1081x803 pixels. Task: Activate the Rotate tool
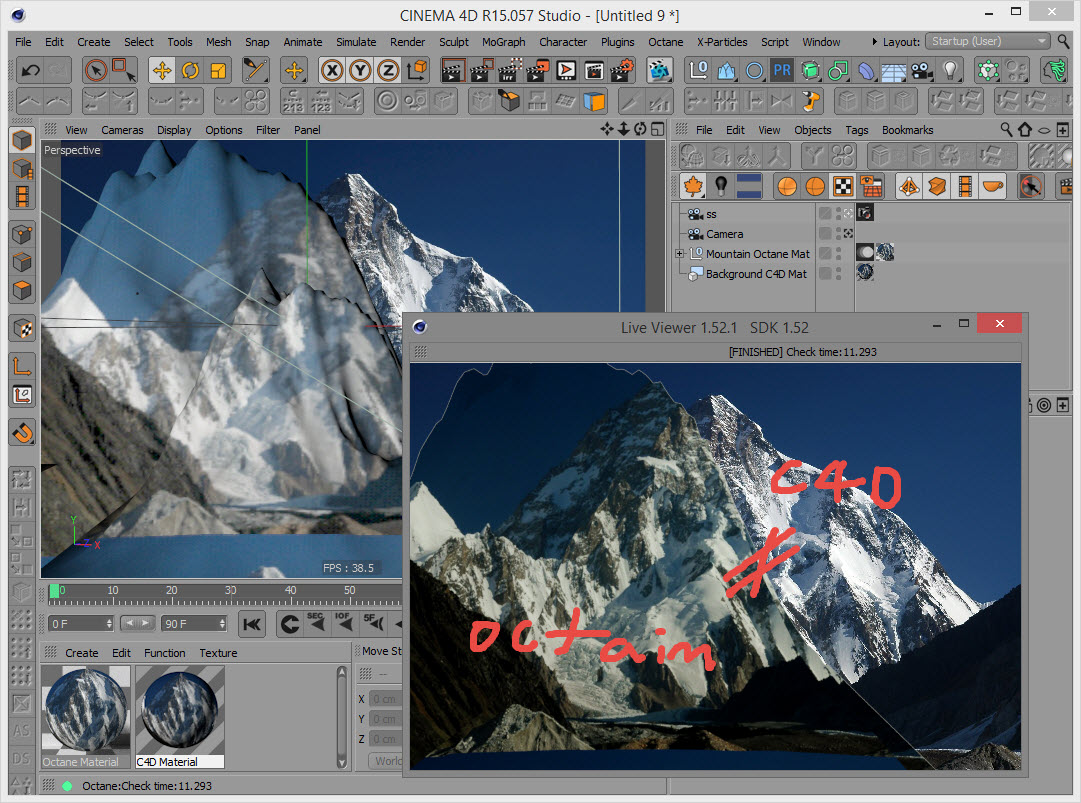[x=190, y=70]
